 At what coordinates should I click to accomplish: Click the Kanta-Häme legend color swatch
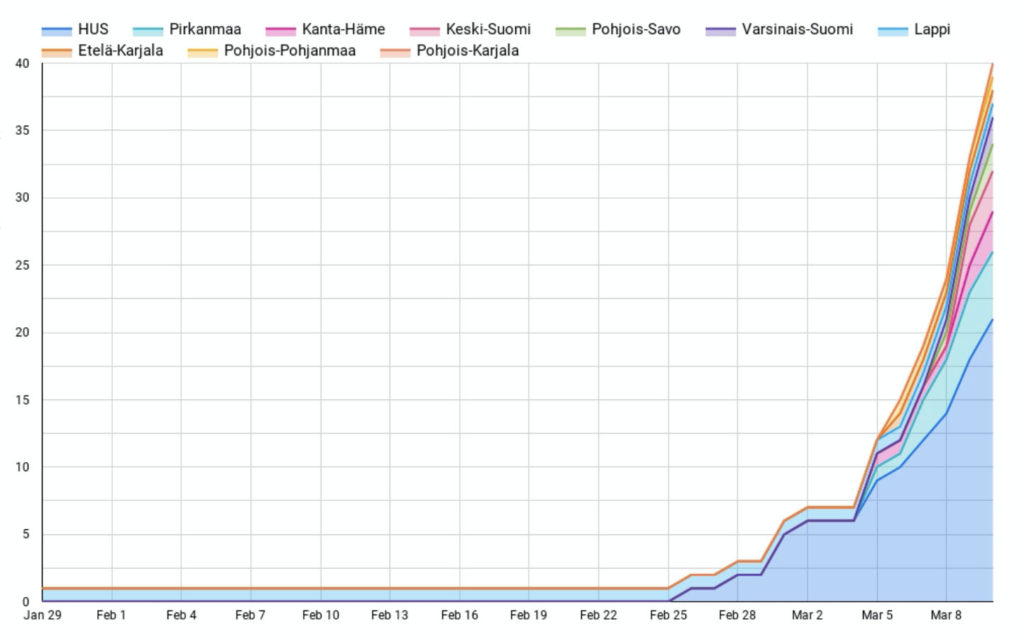tap(281, 31)
